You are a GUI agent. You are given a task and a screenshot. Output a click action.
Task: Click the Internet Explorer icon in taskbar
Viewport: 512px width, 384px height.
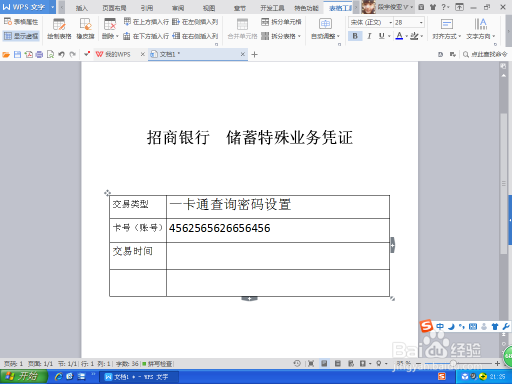59,376
